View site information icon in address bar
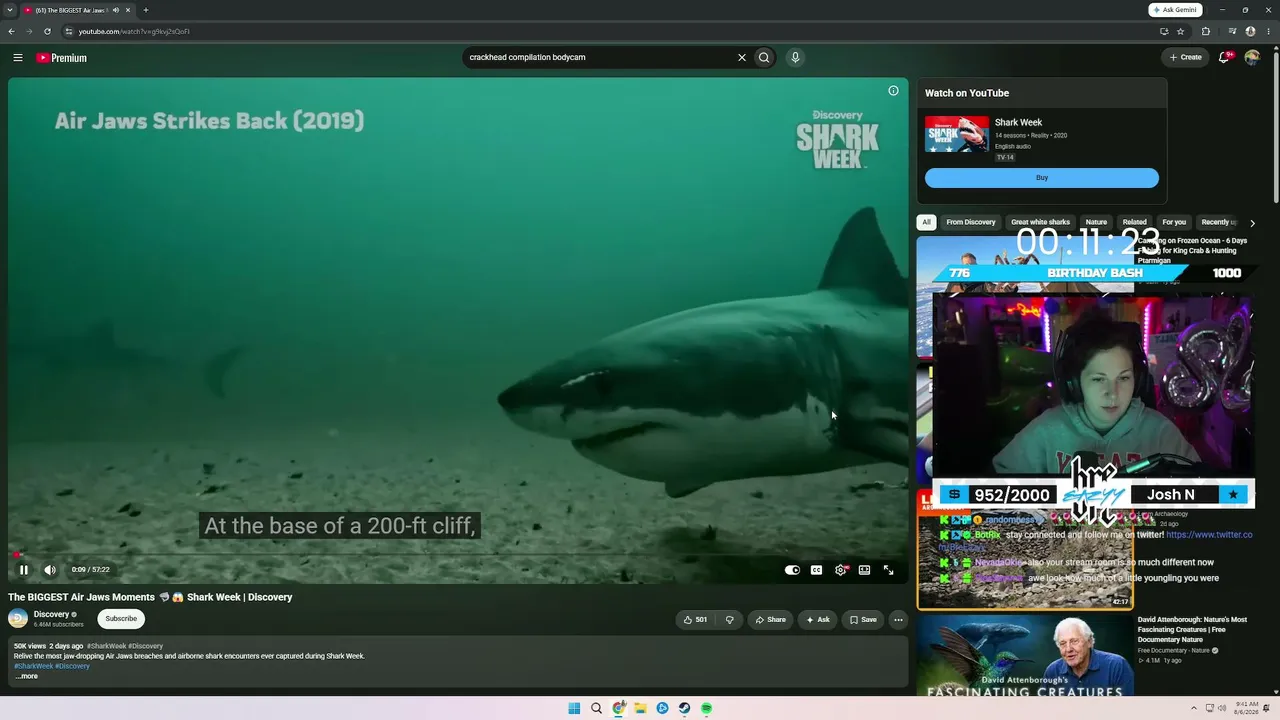The height and width of the screenshot is (720, 1280). [x=69, y=31]
